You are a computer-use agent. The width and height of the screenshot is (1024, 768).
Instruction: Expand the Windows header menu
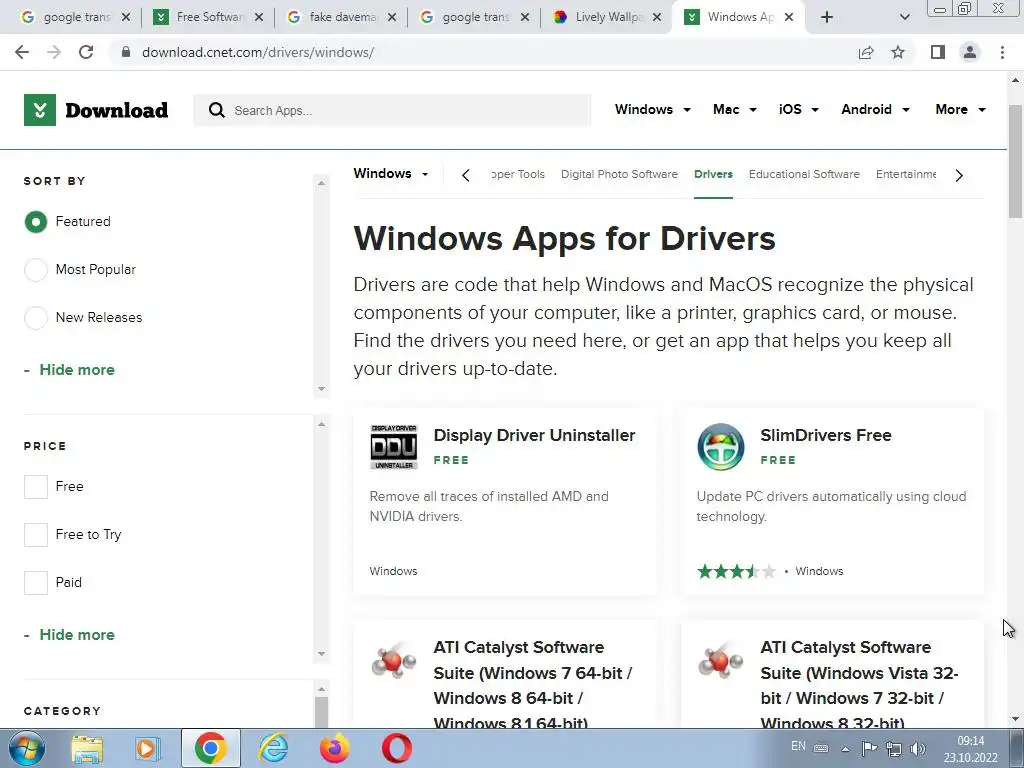point(652,110)
